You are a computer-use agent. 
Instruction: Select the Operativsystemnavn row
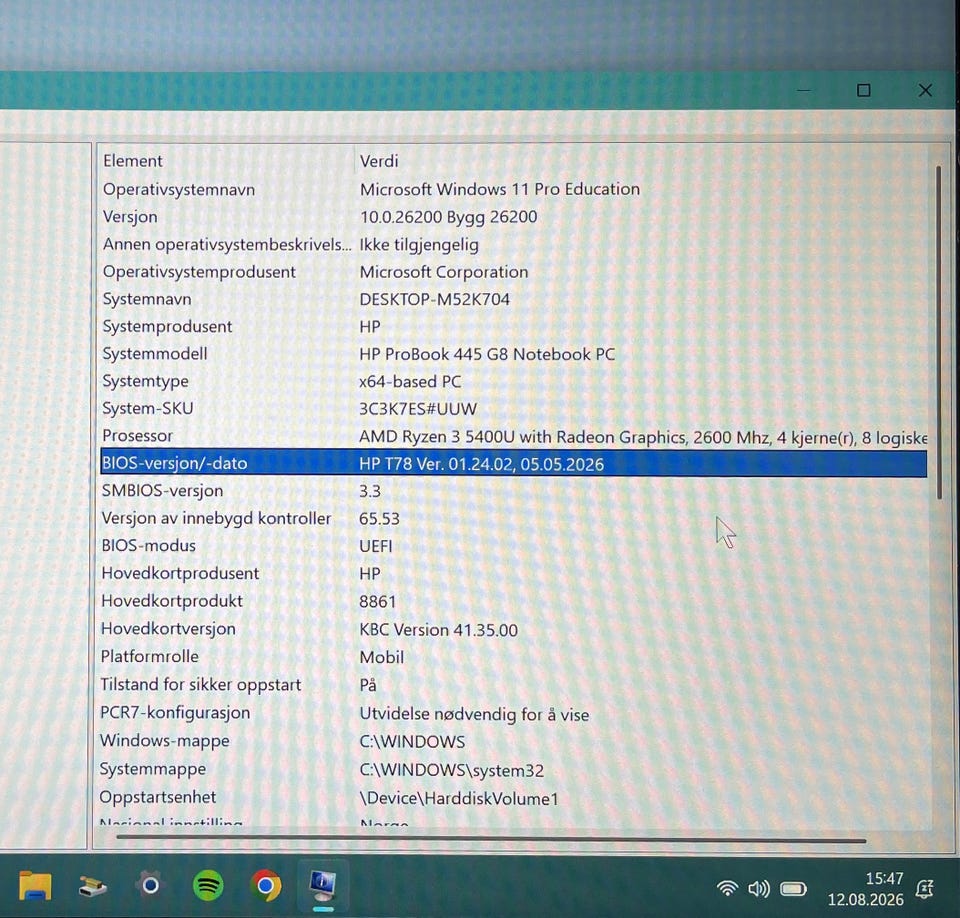pyautogui.click(x=514, y=189)
